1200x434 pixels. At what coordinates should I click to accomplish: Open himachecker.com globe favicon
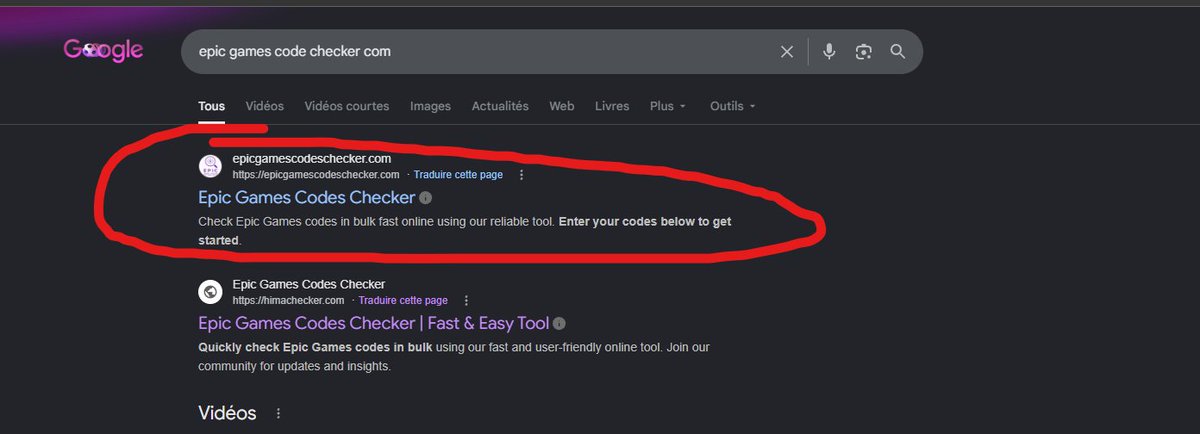tap(210, 291)
